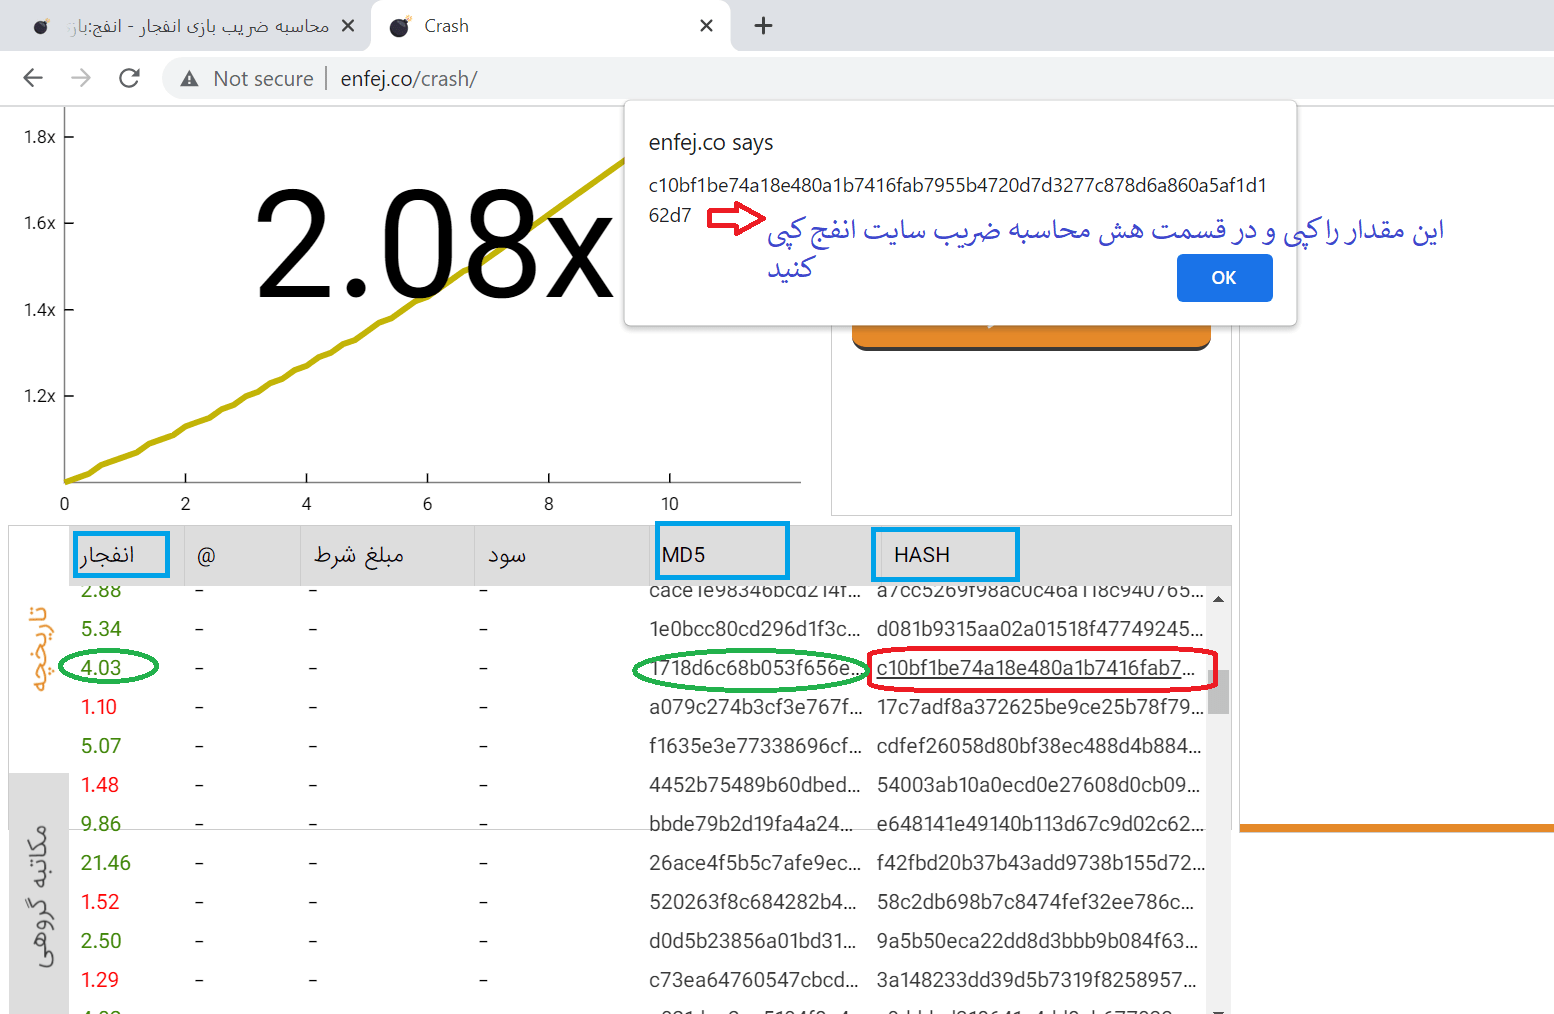Click the انفجار column header
This screenshot has width=1554, height=1014.
point(107,555)
